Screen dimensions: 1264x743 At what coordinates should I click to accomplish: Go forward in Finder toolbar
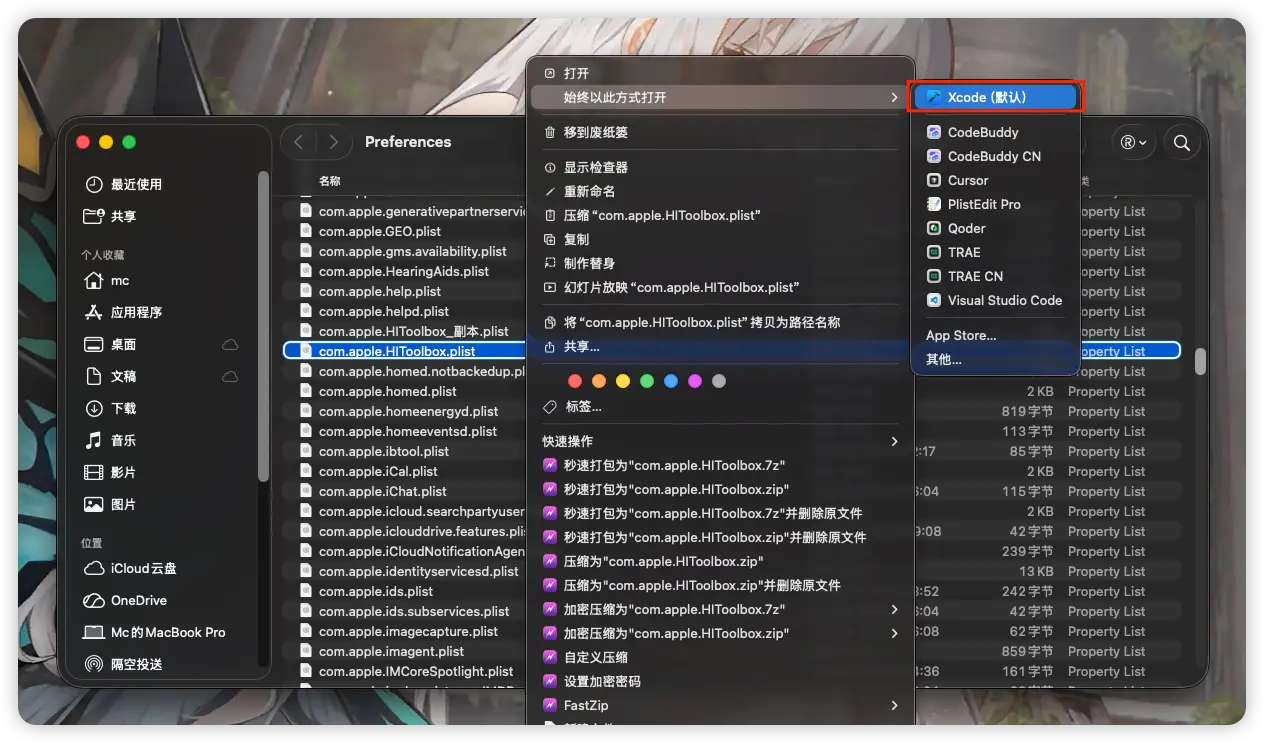[x=334, y=142]
